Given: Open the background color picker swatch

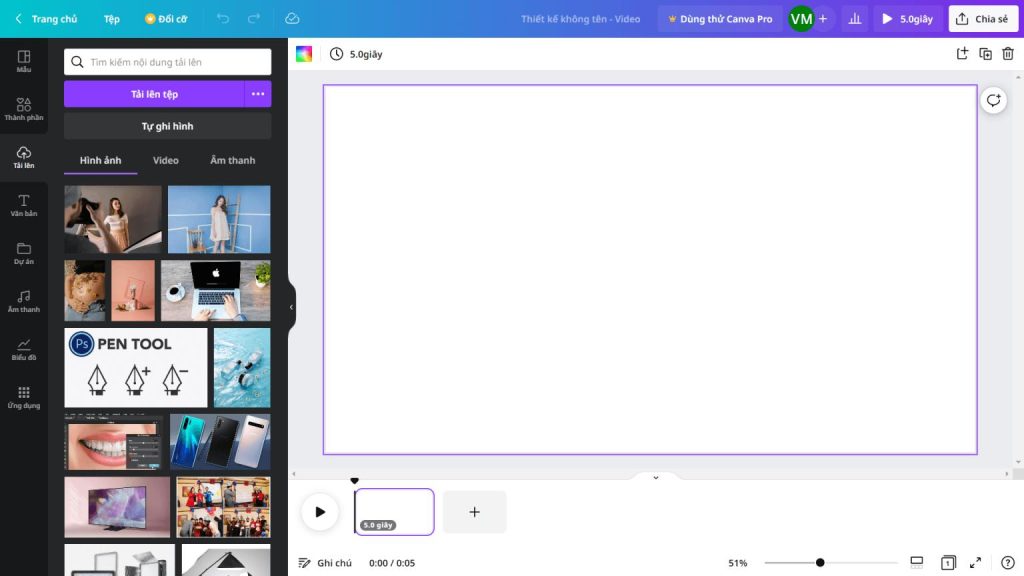Looking at the screenshot, I should point(304,54).
